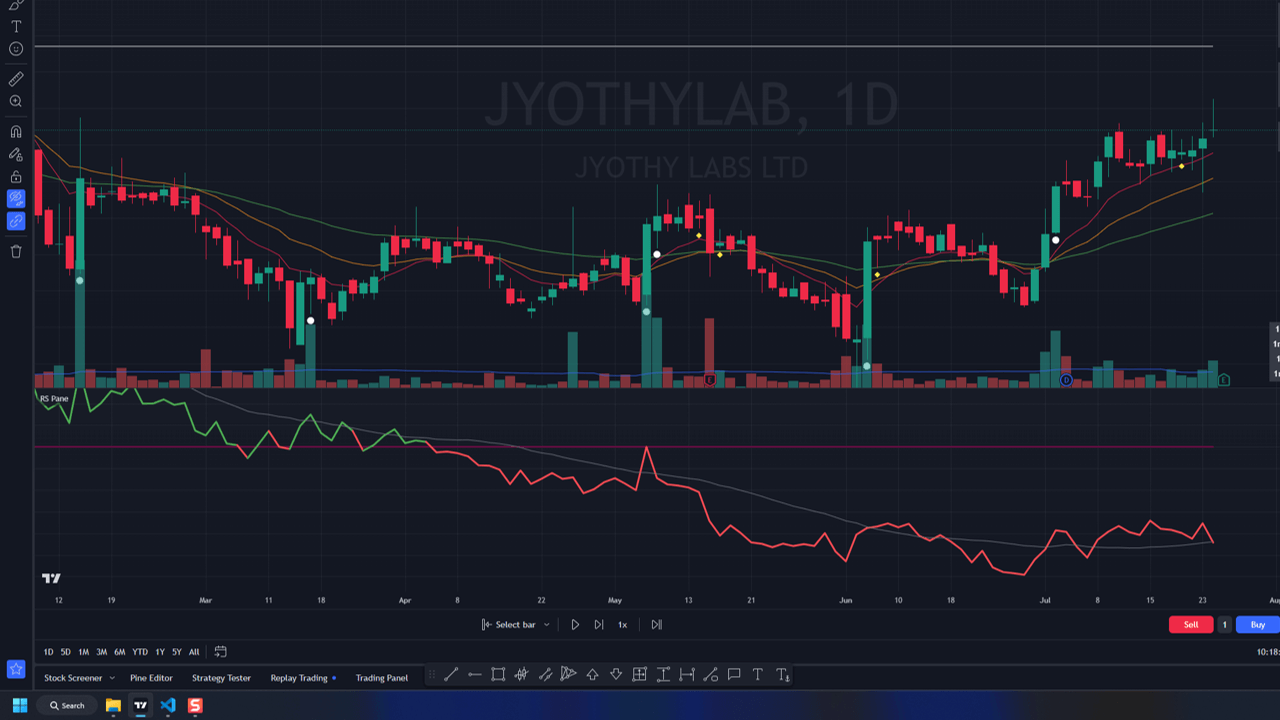Pick the Rectangle drawing tool
1280x720 pixels.
(497, 674)
